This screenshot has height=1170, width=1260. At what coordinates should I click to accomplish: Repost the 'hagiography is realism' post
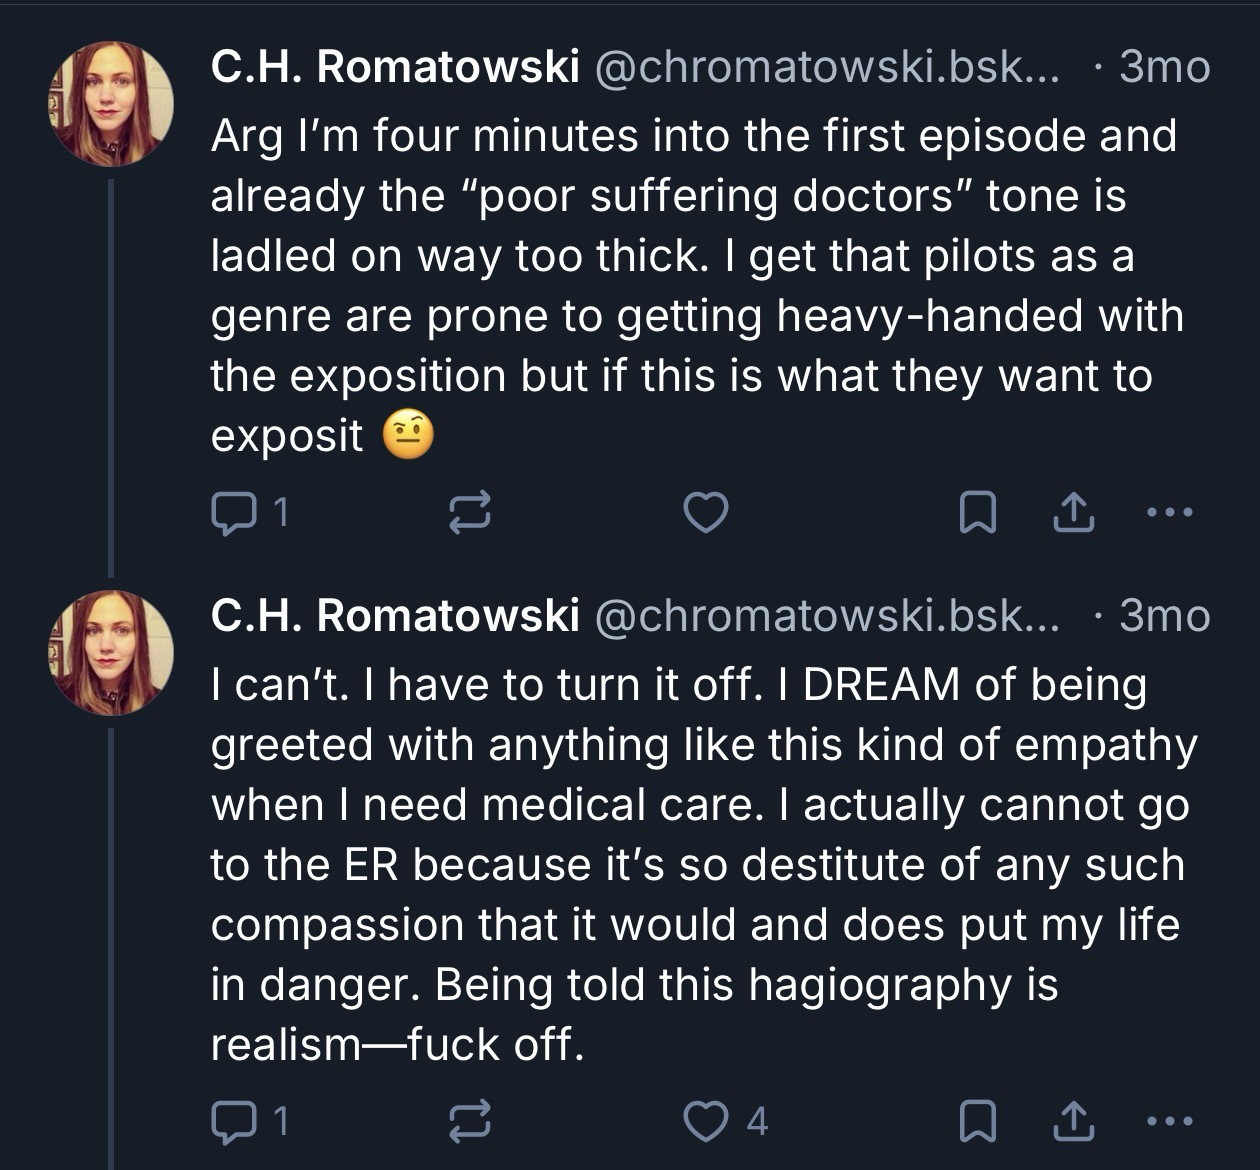[x=468, y=1121]
